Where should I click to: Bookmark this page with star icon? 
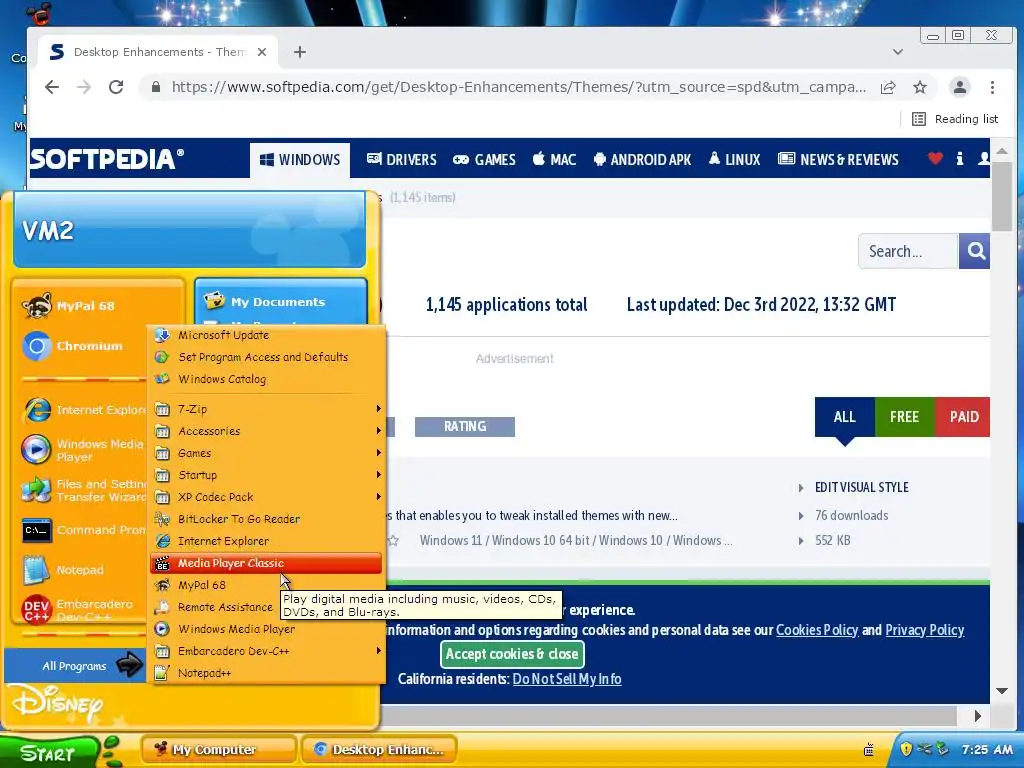[x=920, y=87]
